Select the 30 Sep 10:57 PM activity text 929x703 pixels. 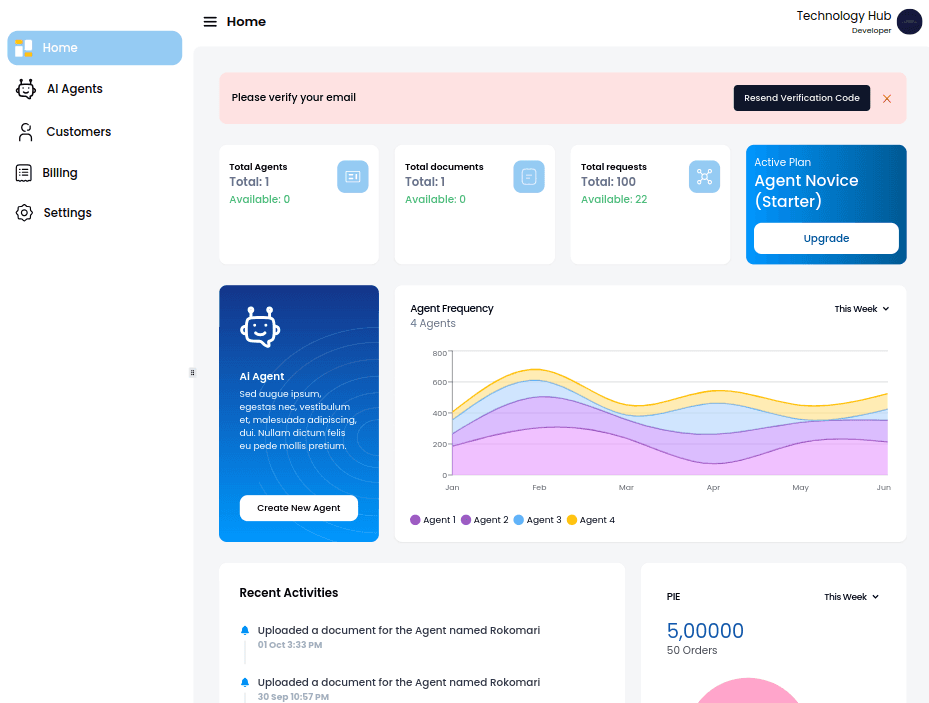coord(293,697)
